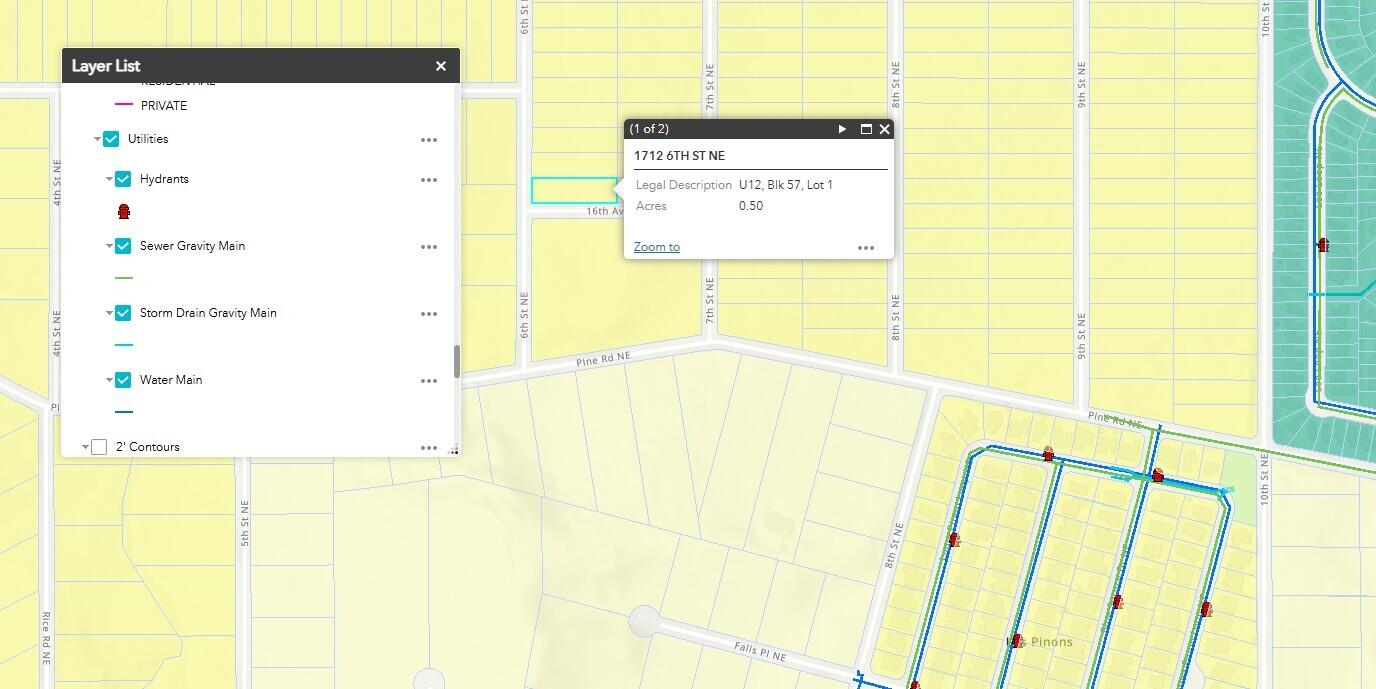1376x689 pixels.
Task: Toggle Storm Drain Gravity Main visibility
Action: pyautogui.click(x=123, y=313)
